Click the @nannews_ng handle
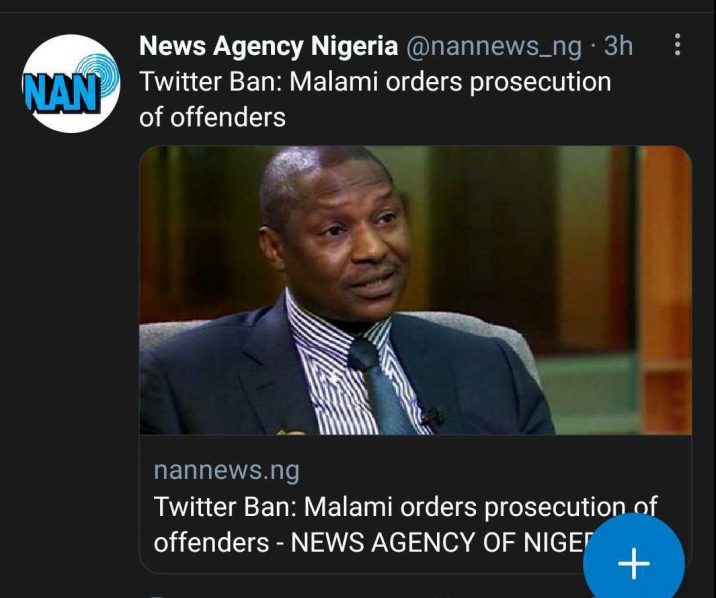The width and height of the screenshot is (716, 598). pos(492,46)
